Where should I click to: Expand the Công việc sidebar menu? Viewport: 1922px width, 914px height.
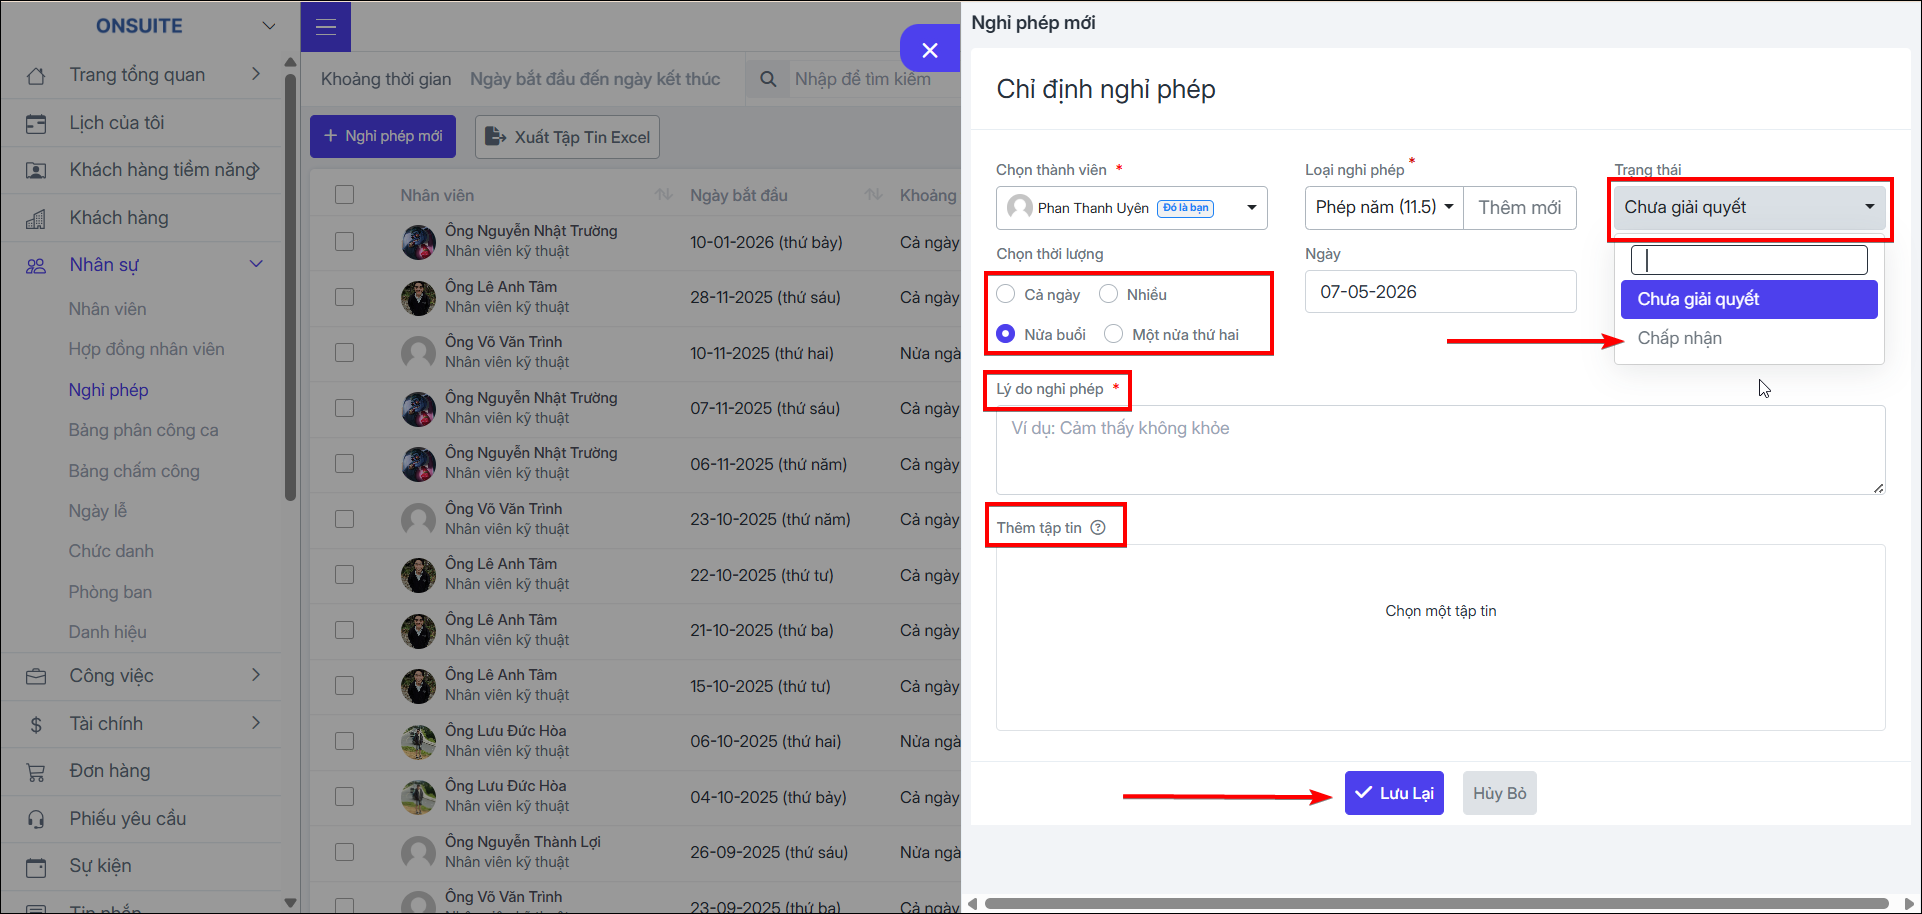tap(144, 676)
